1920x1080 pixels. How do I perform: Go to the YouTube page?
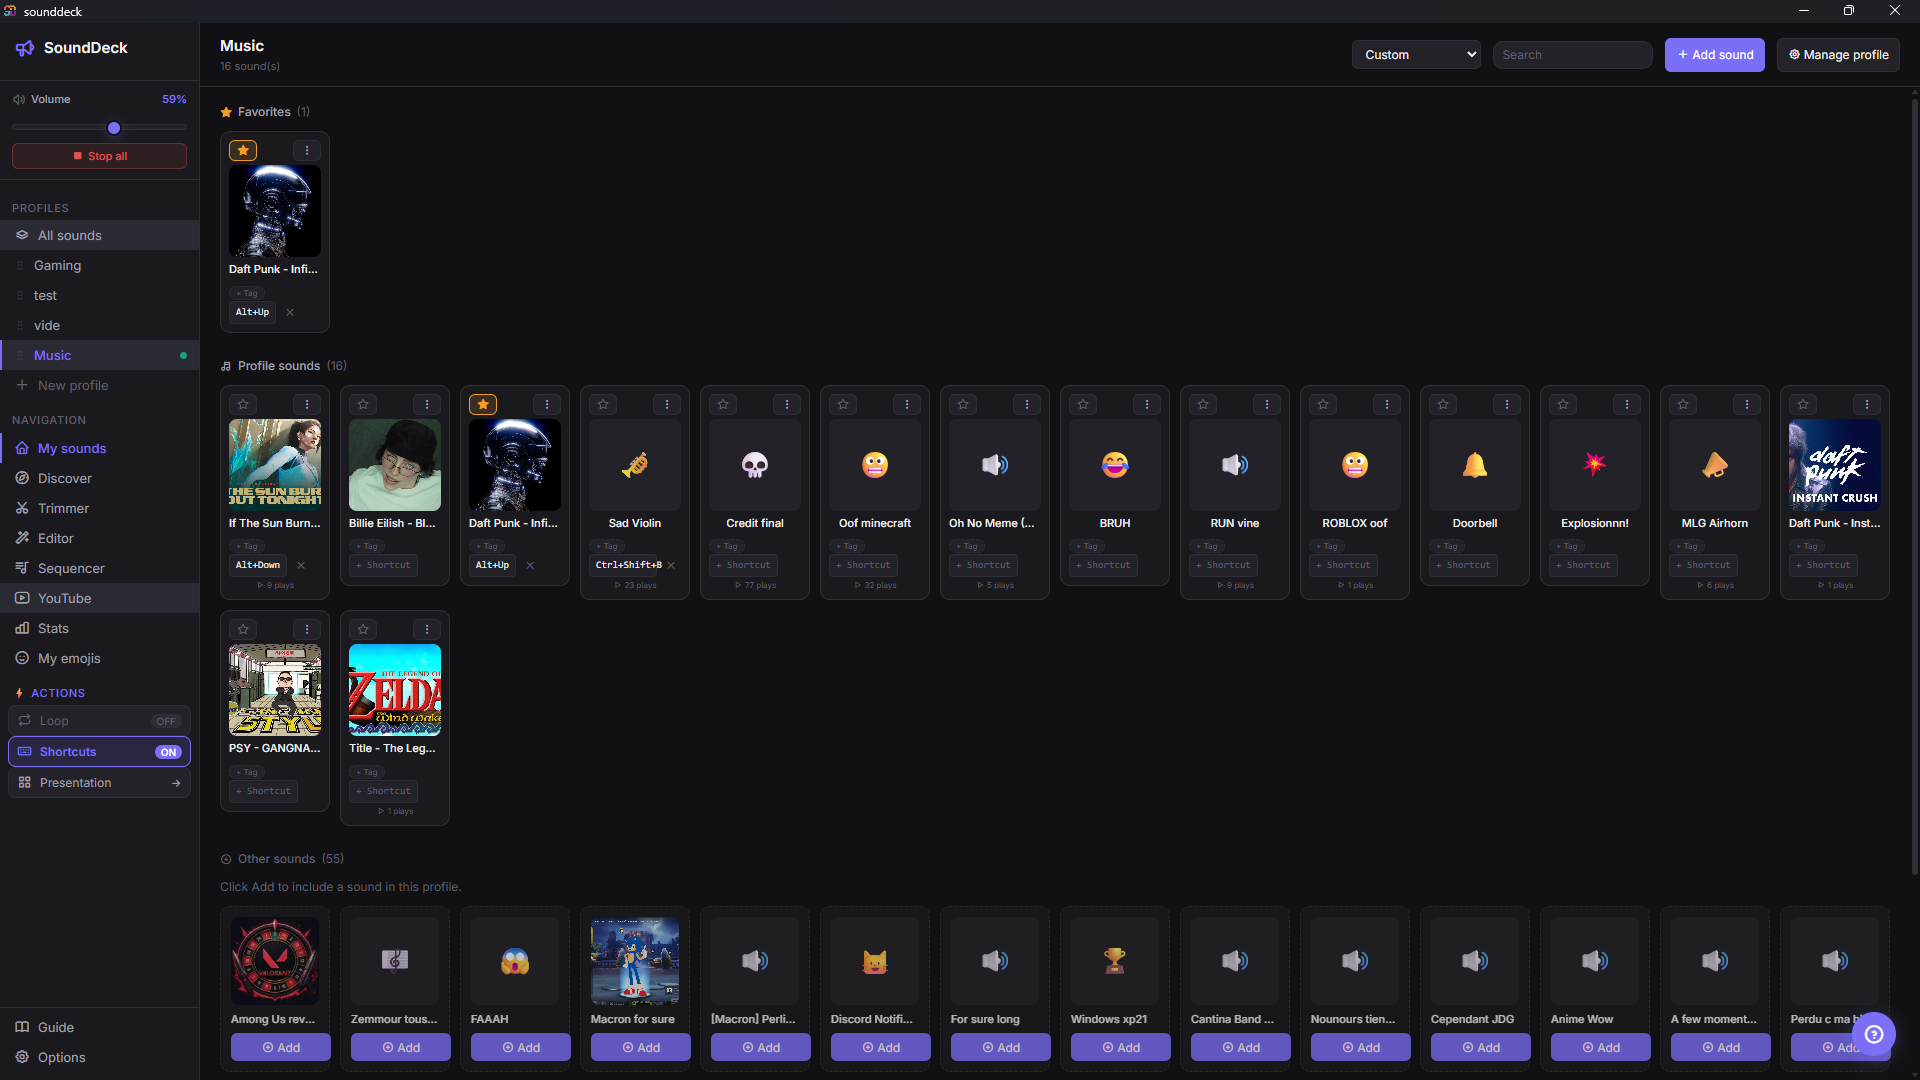(x=99, y=598)
